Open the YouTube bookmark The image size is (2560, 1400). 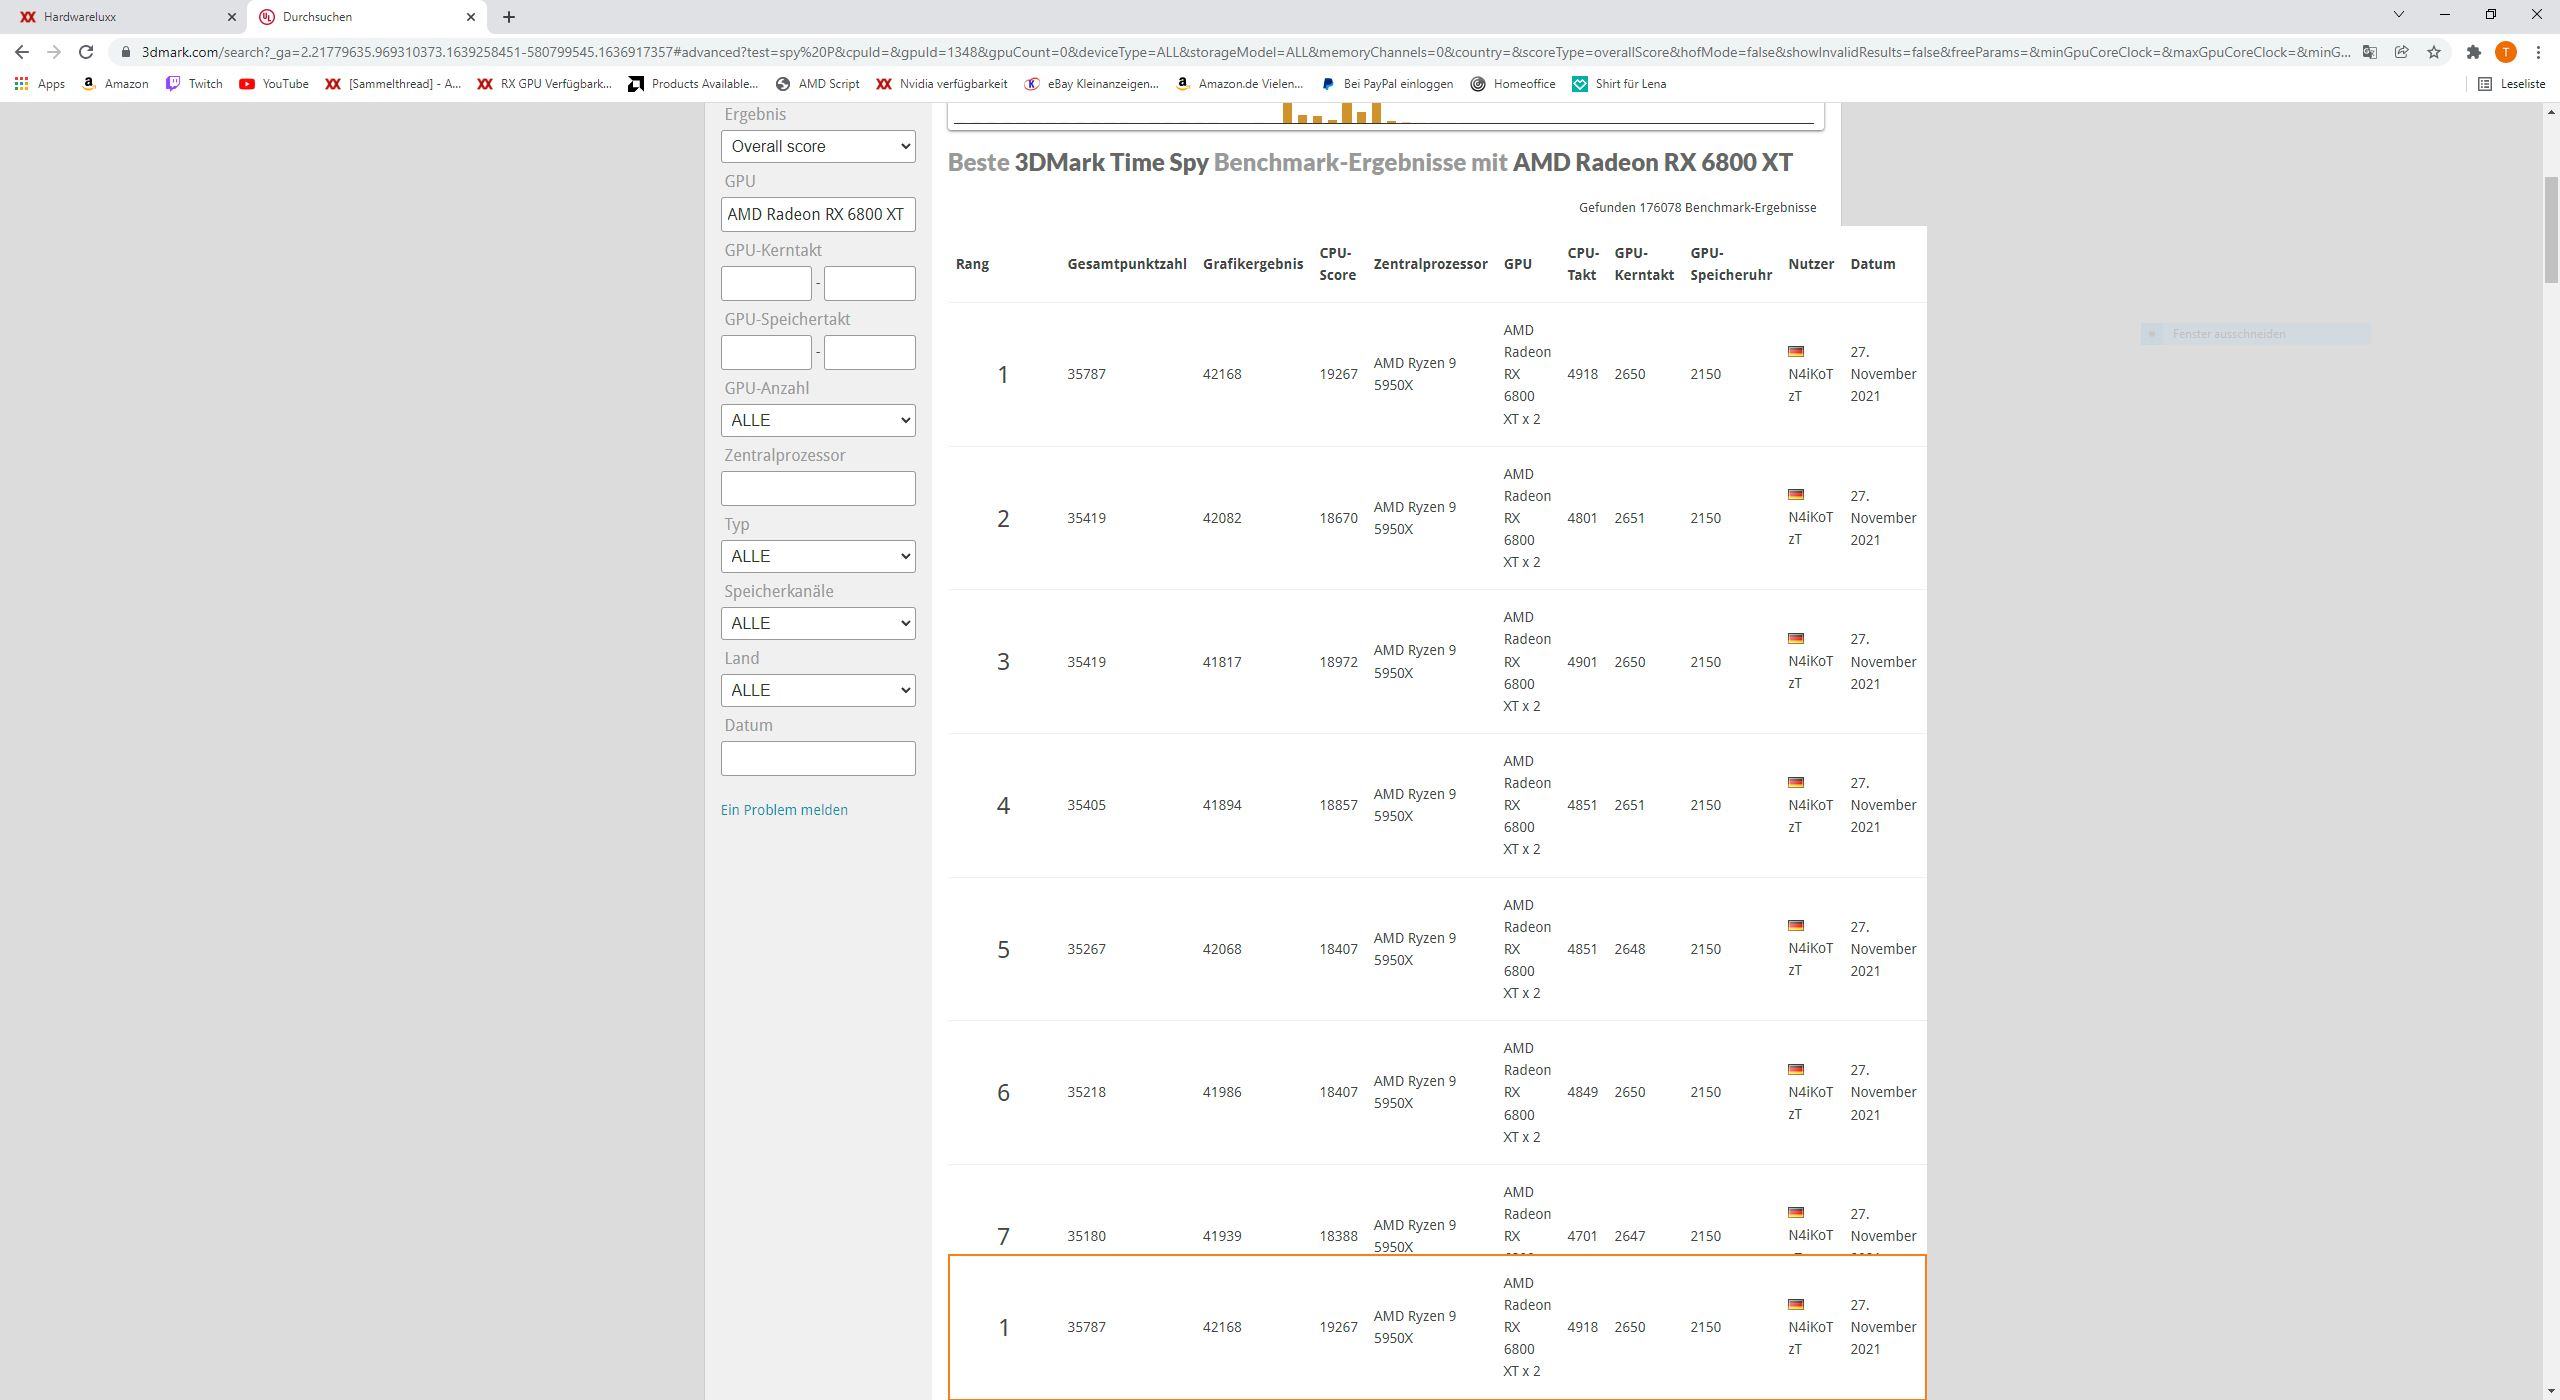click(274, 84)
